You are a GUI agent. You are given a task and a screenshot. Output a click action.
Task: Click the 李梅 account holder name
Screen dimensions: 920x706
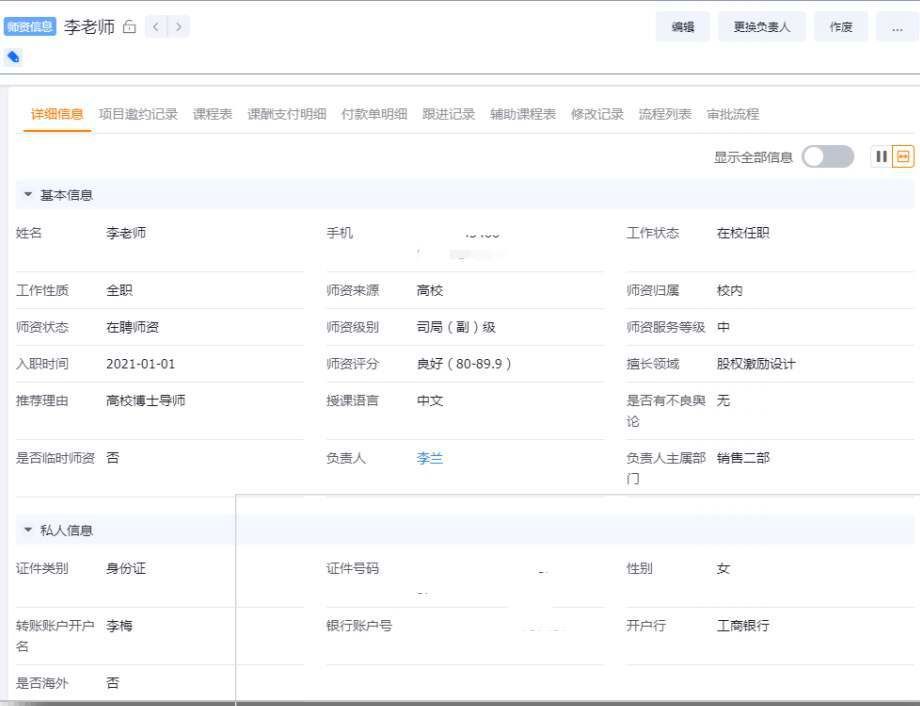coord(119,626)
